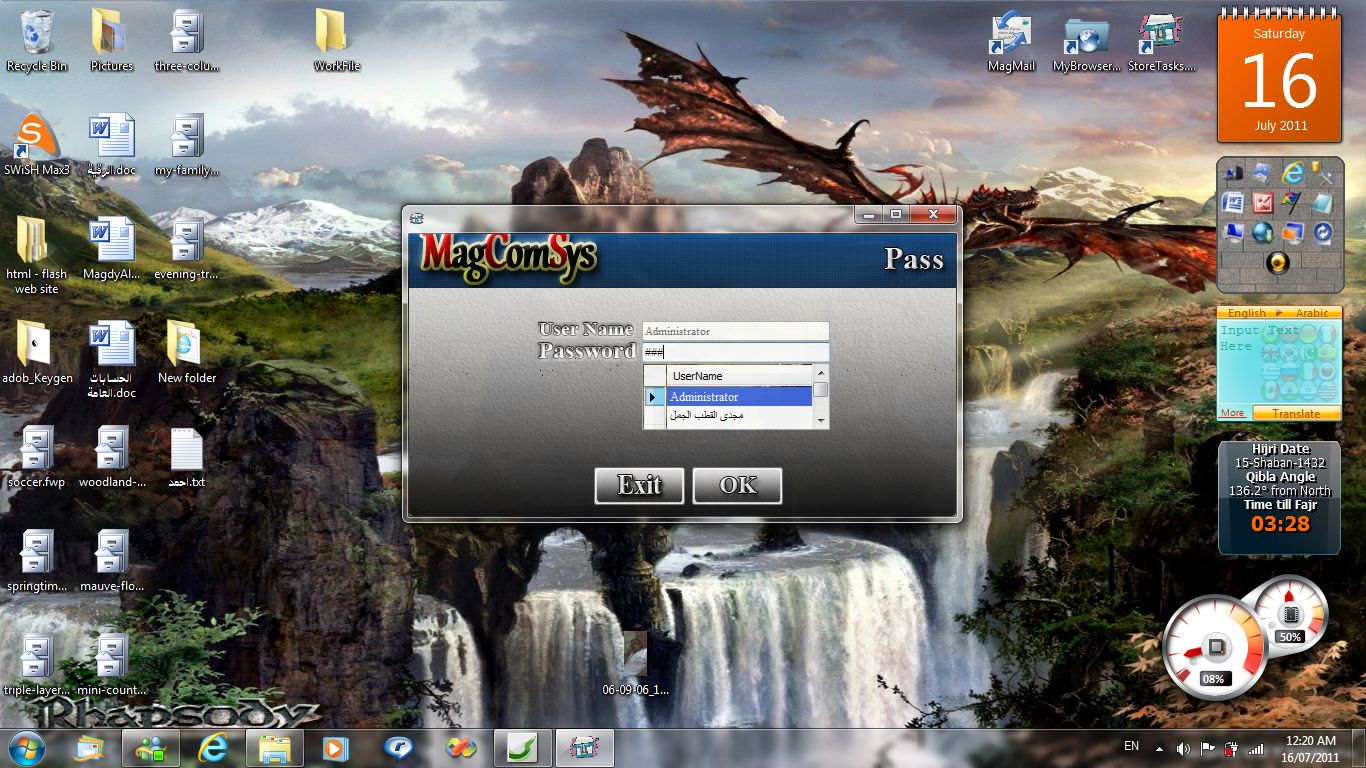Click the taskbar clock showing 12:20 AM
The height and width of the screenshot is (768, 1366).
pyautogui.click(x=1311, y=748)
